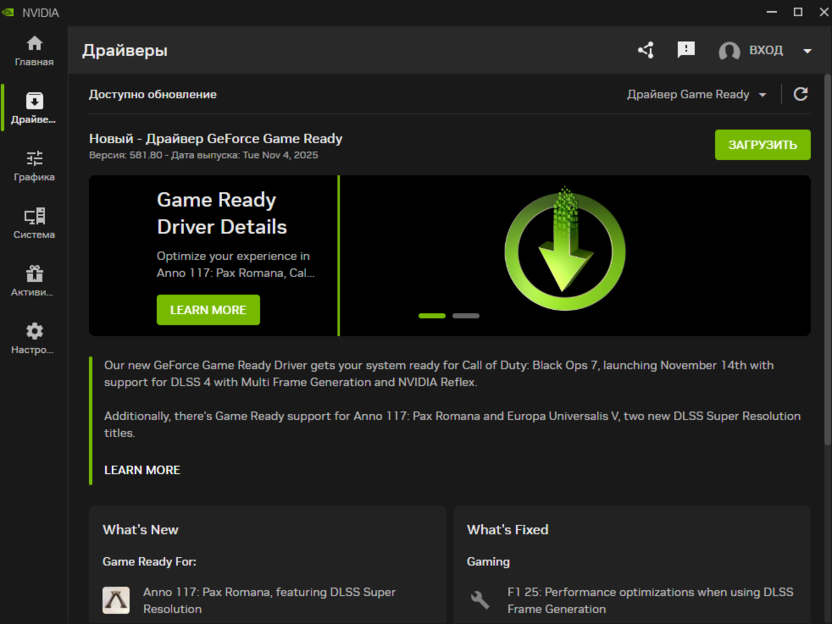Expand the account dropdown arrow
Image resolution: width=832 pixels, height=624 pixels.
(x=807, y=51)
